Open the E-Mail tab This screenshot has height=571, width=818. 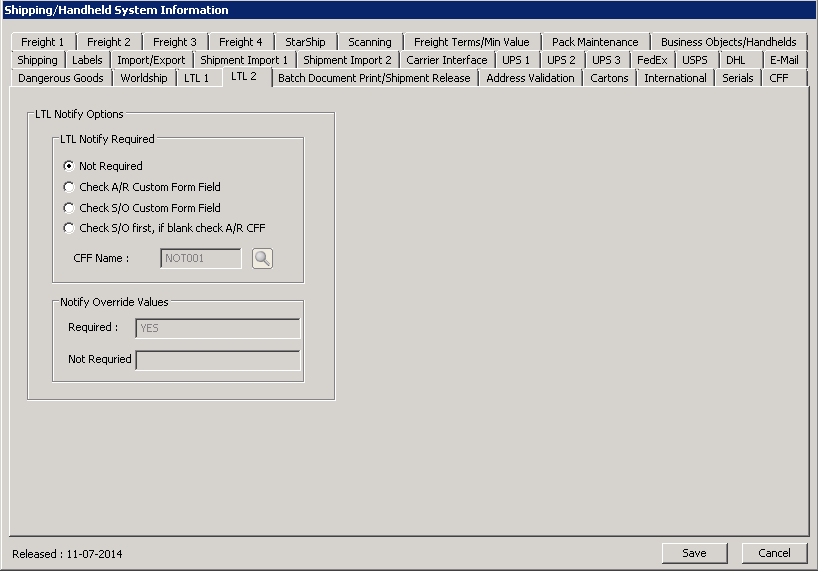pos(784,60)
